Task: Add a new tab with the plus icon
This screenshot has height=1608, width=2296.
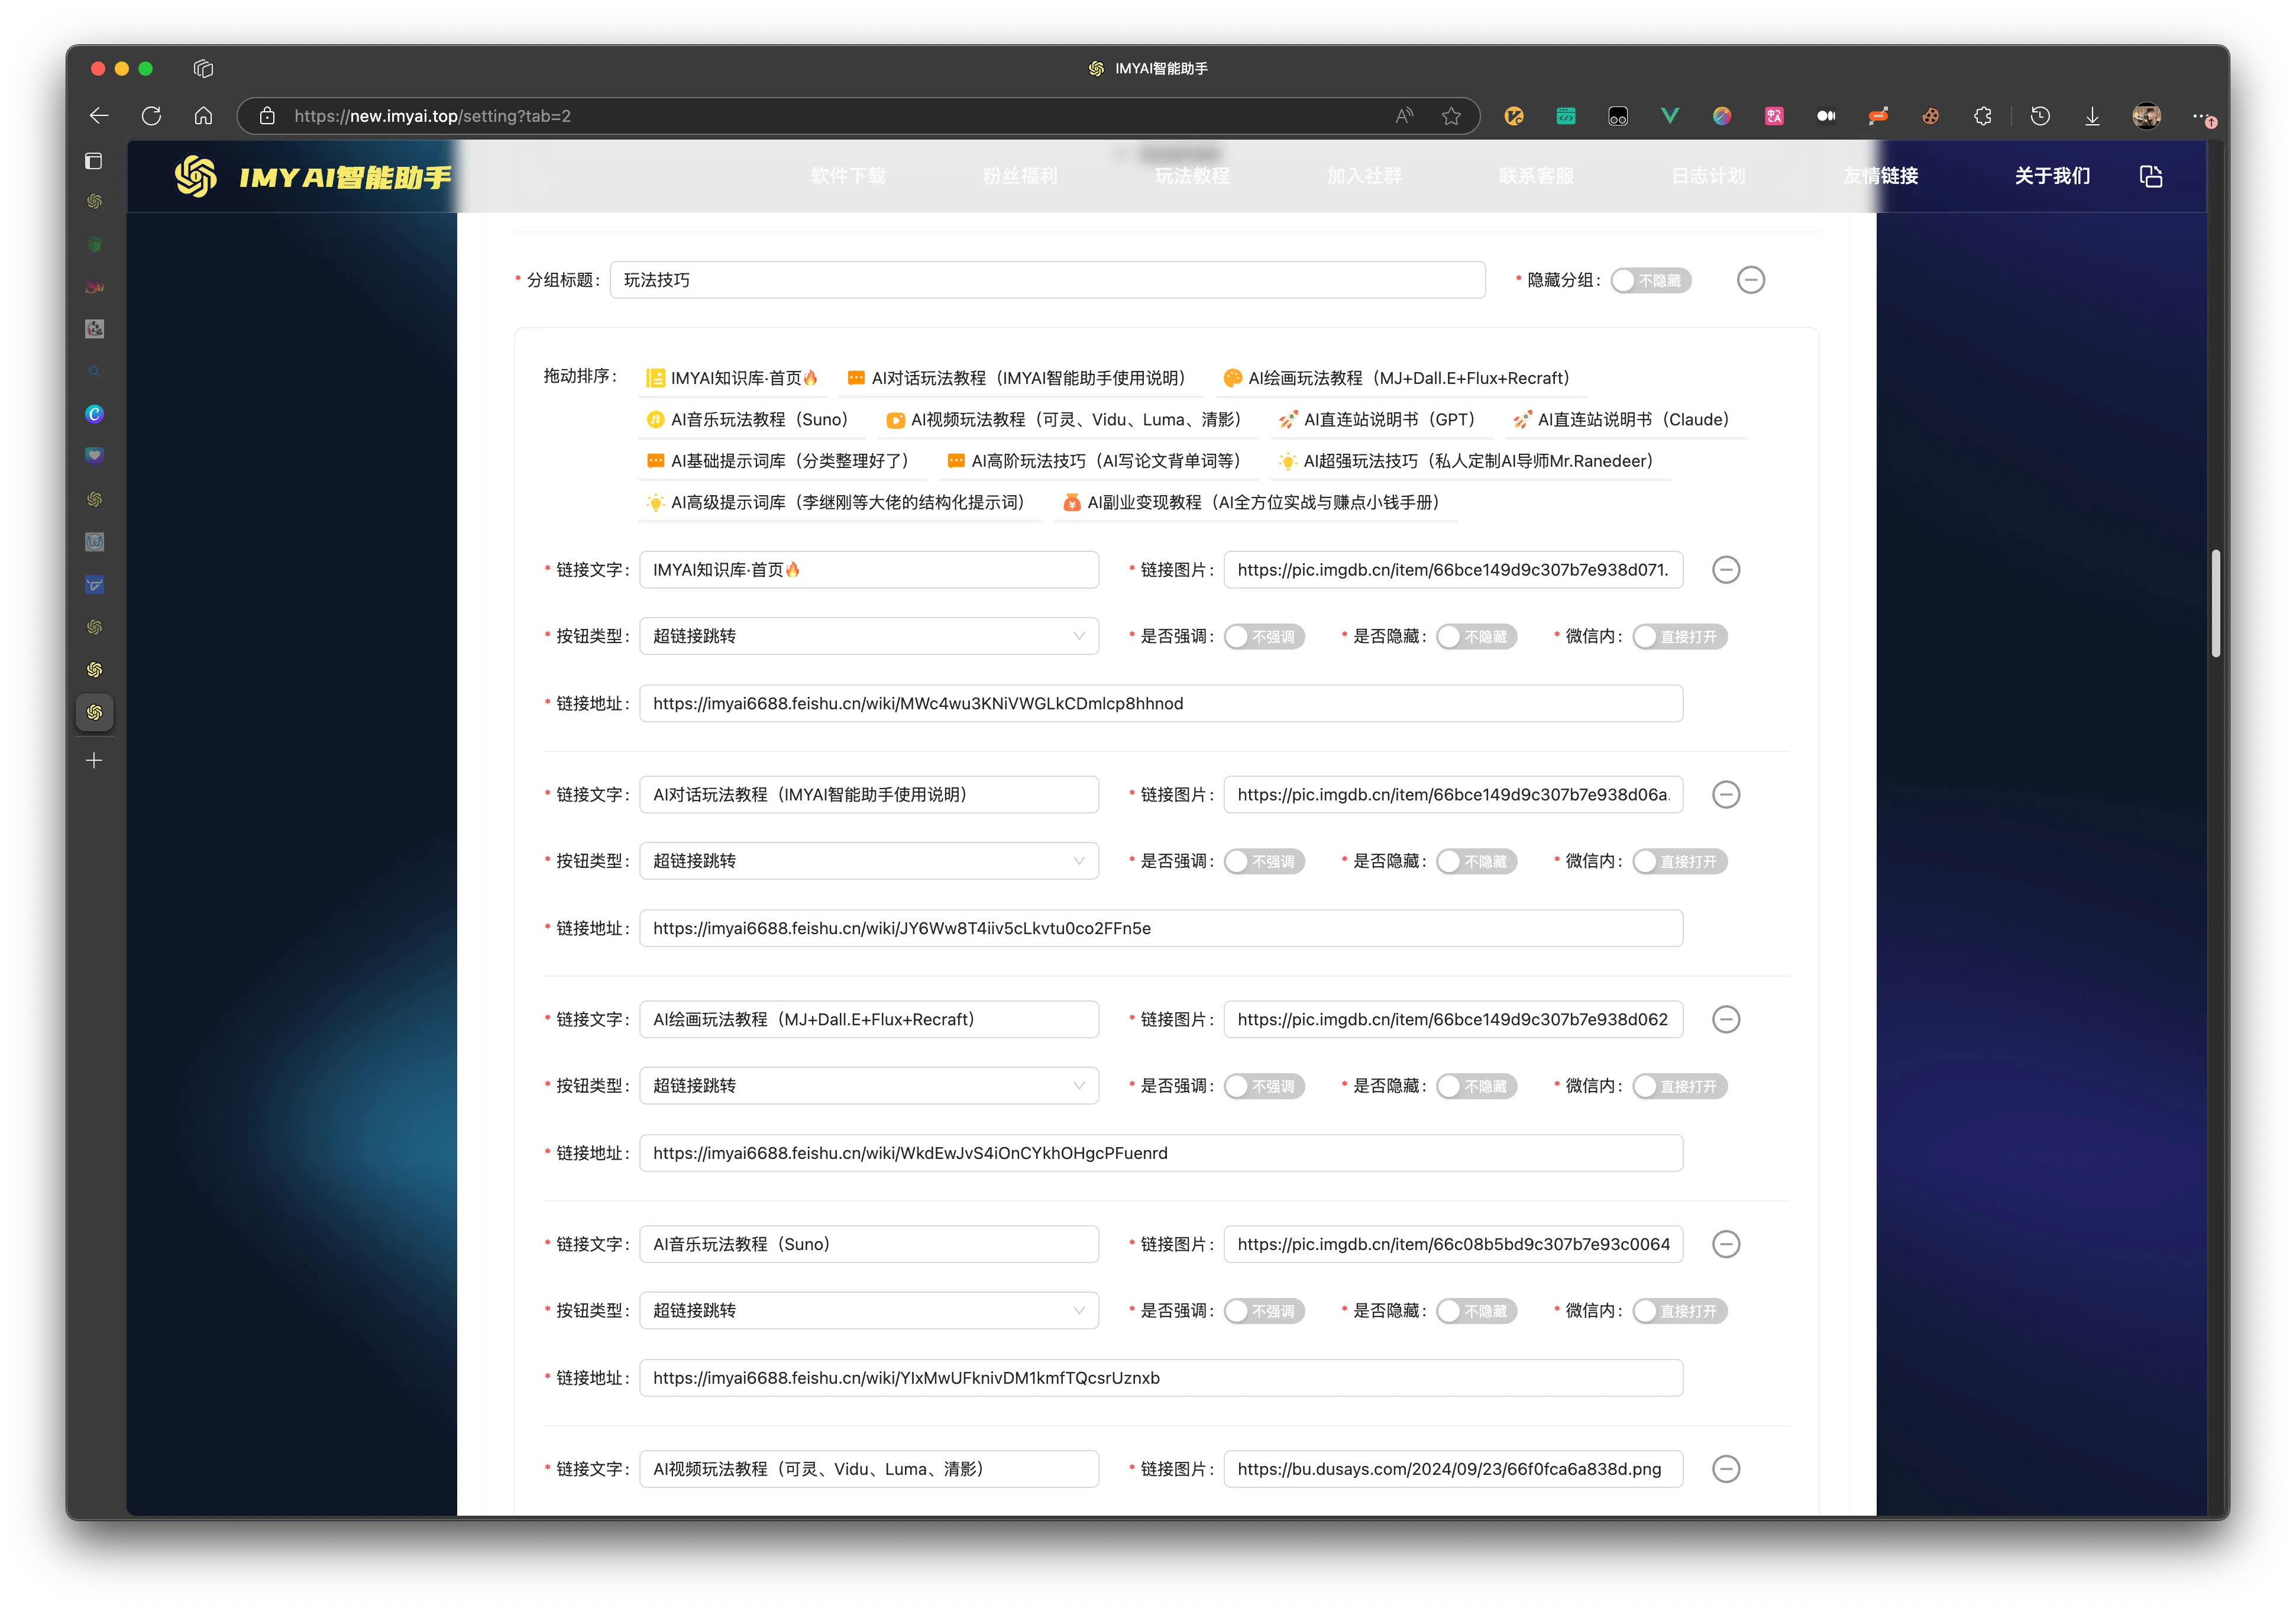Action: [94, 761]
